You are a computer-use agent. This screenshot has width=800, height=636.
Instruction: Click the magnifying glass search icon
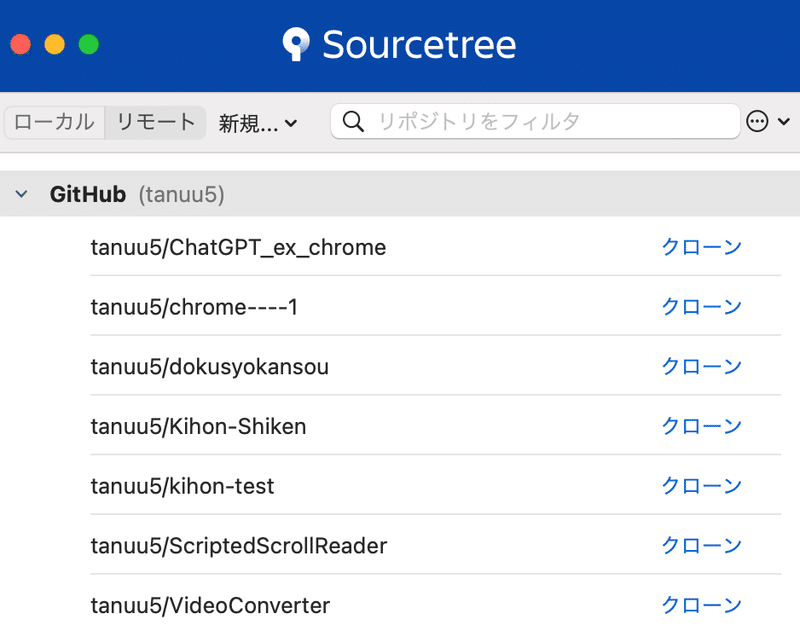[353, 122]
